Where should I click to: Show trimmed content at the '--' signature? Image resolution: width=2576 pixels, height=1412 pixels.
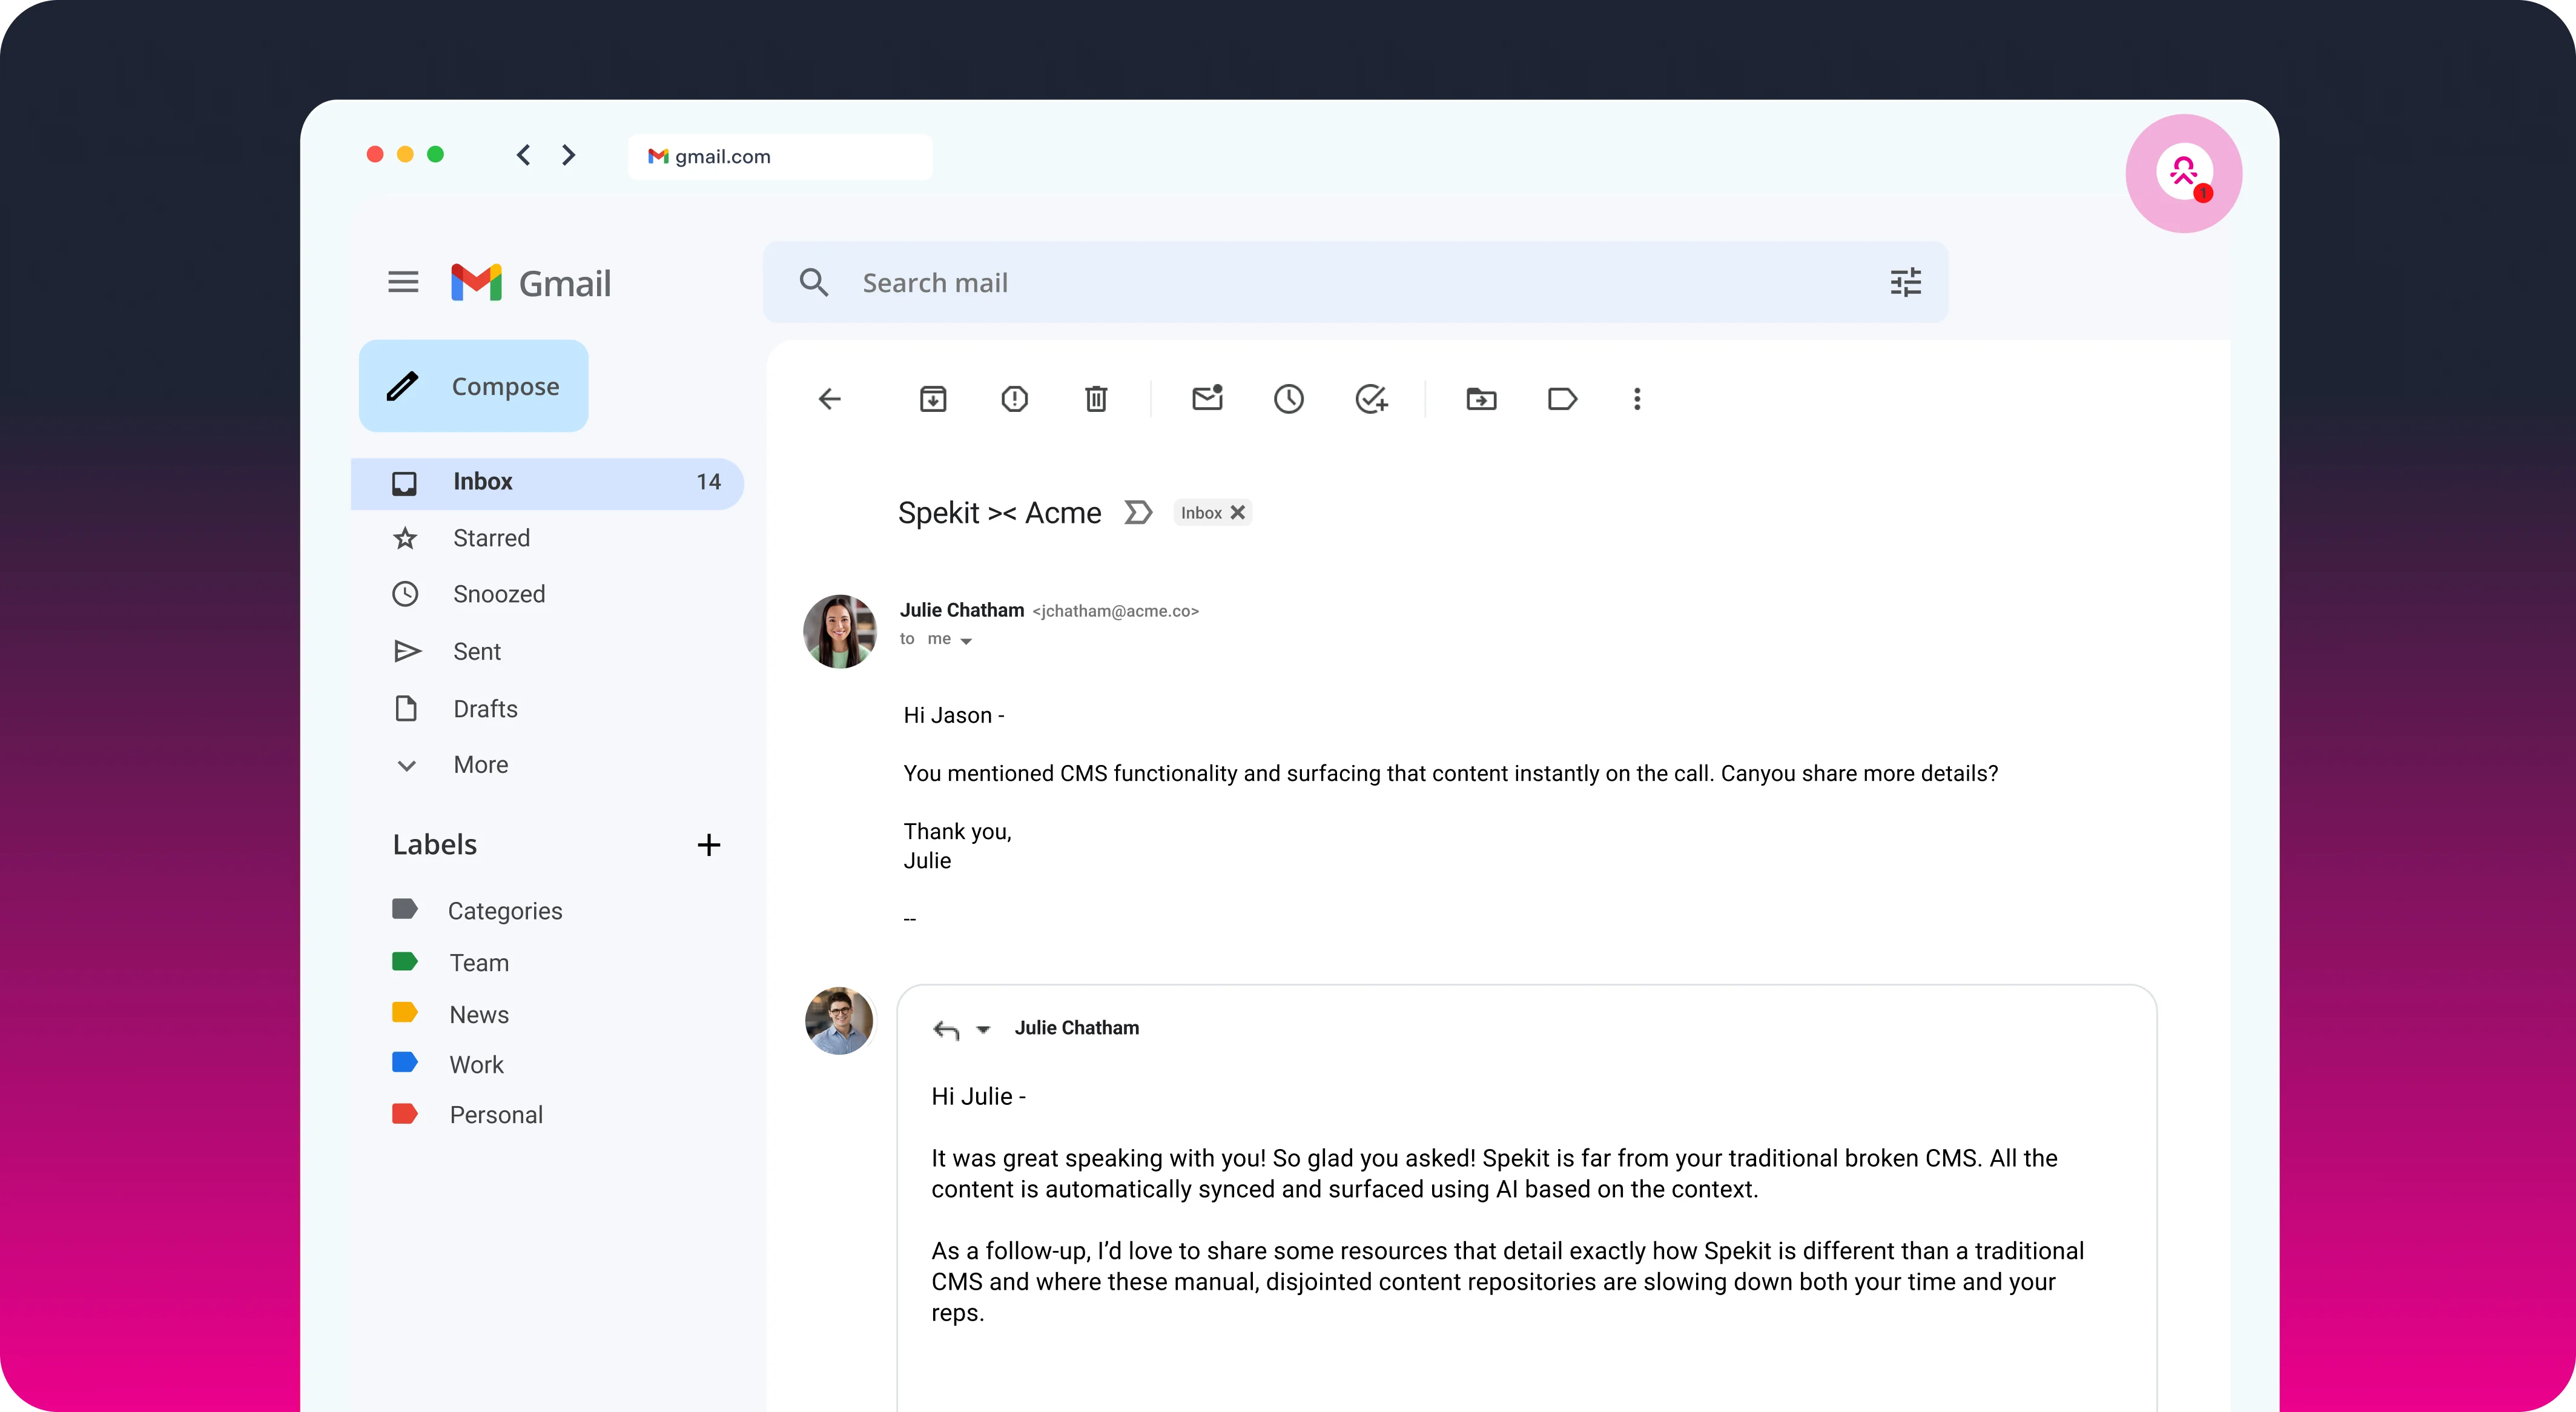[909, 919]
